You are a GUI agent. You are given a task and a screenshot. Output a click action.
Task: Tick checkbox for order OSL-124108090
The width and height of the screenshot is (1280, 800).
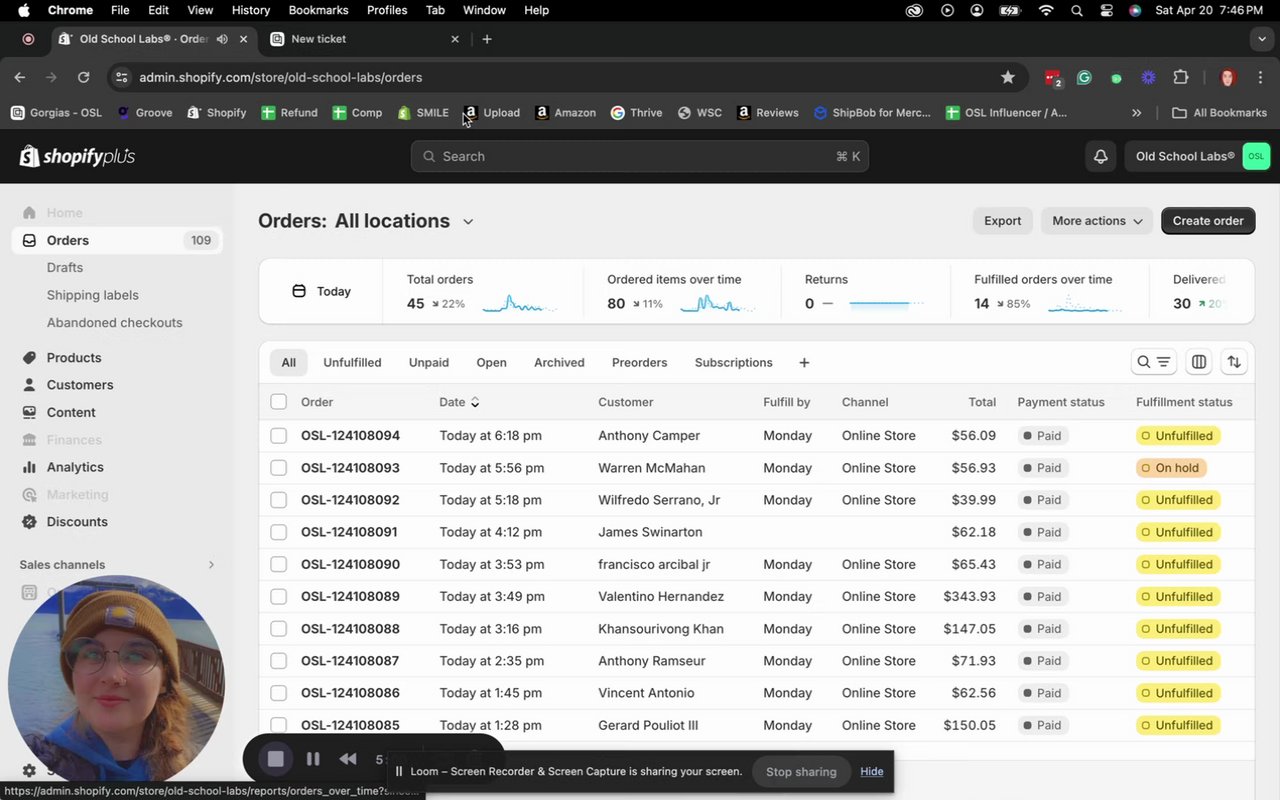278,565
